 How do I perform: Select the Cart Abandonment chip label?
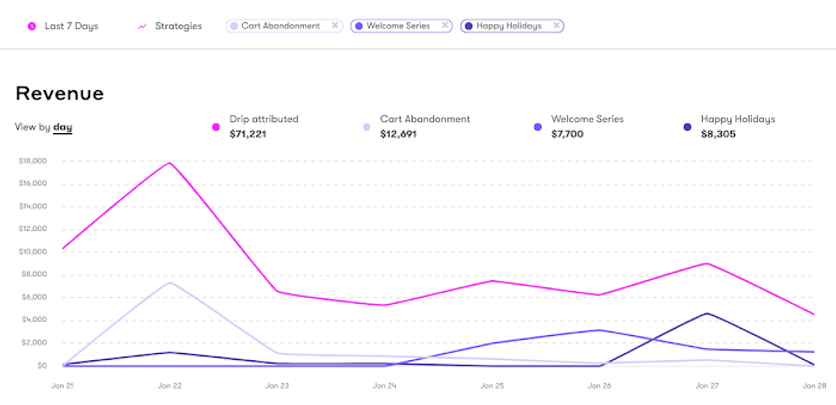point(280,26)
